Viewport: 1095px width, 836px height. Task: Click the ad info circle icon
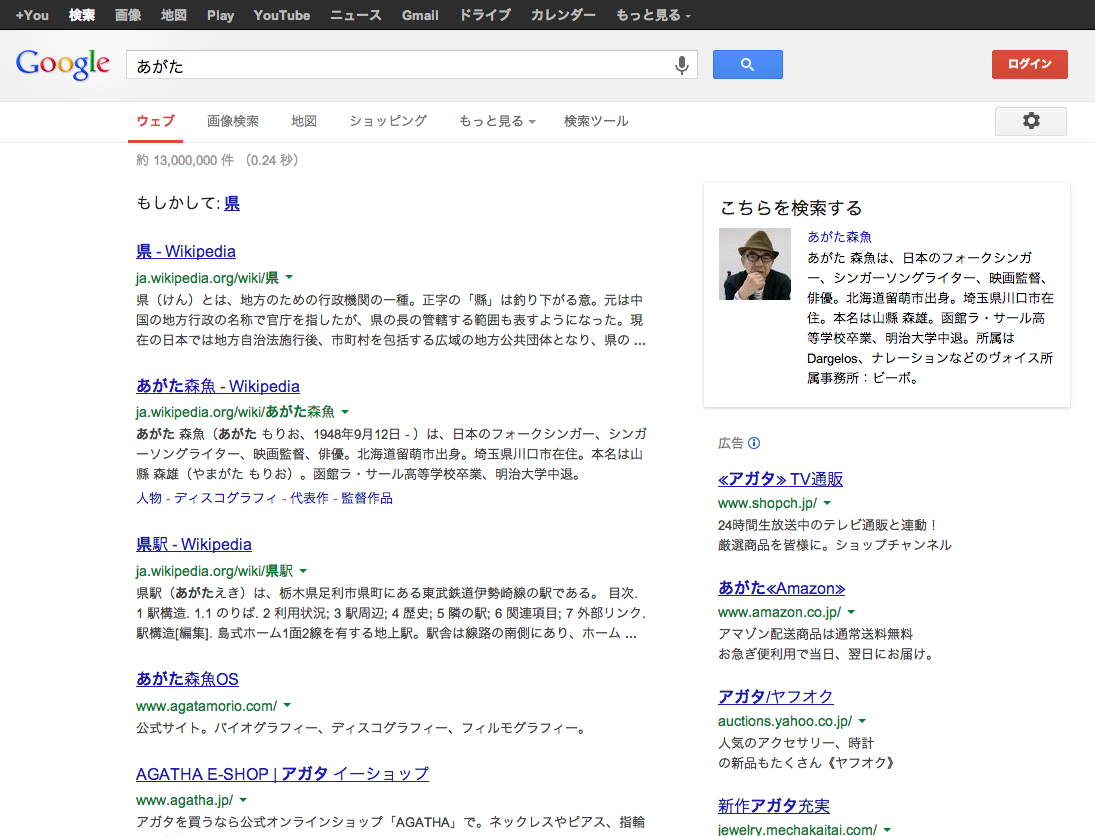coord(754,443)
